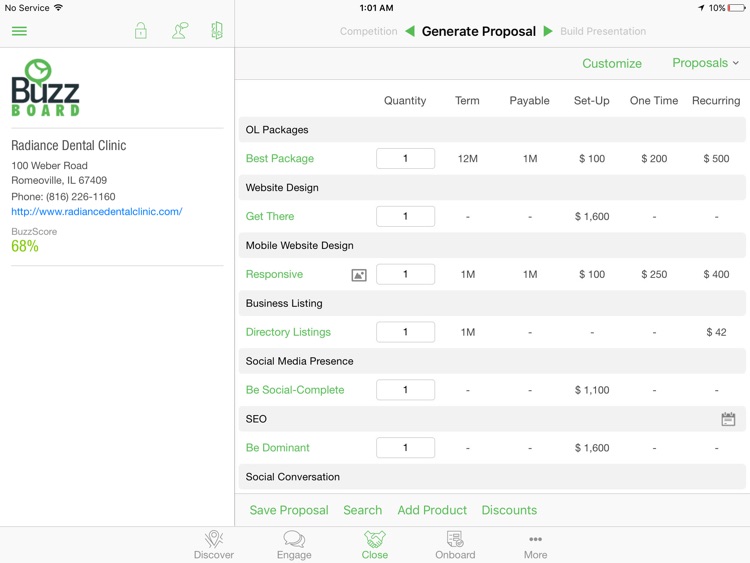Tap the 68% BuzzScore value
The width and height of the screenshot is (750, 563).
pyautogui.click(x=25, y=246)
